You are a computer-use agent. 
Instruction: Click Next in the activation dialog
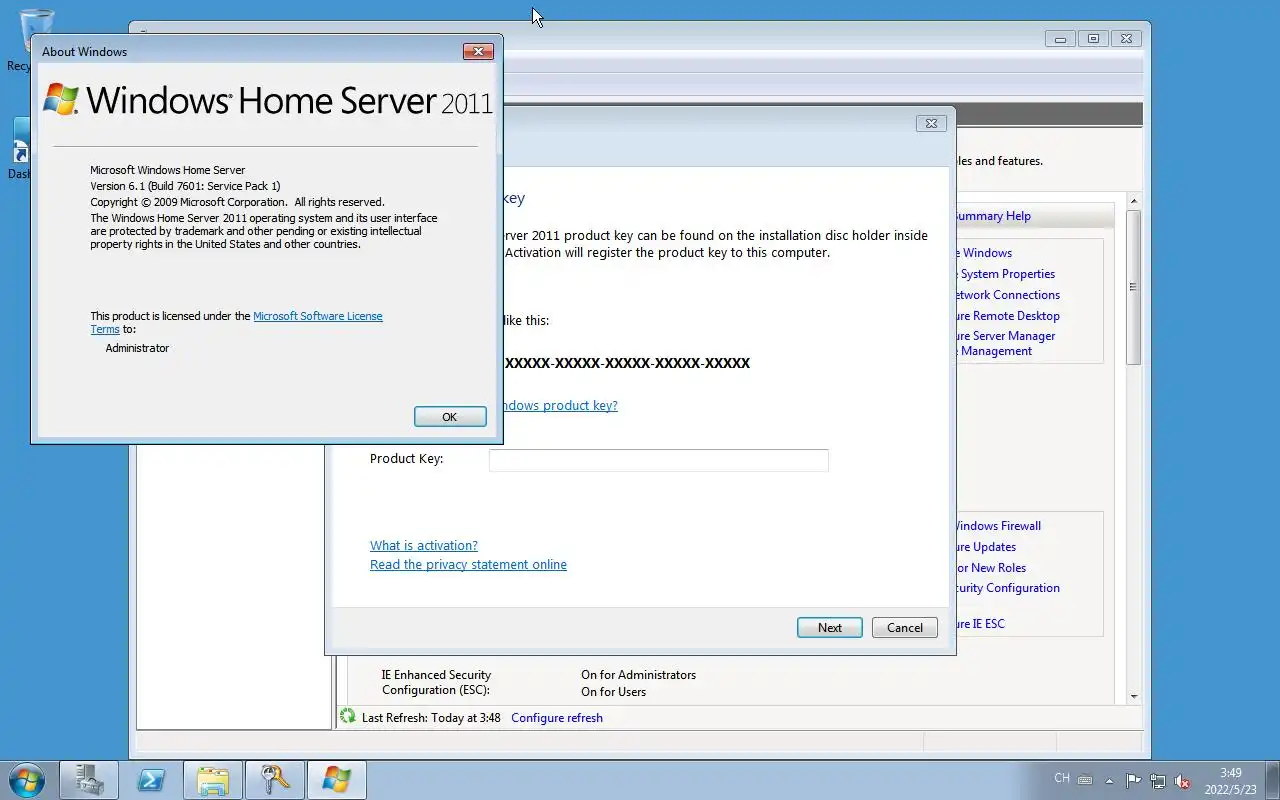coord(829,628)
